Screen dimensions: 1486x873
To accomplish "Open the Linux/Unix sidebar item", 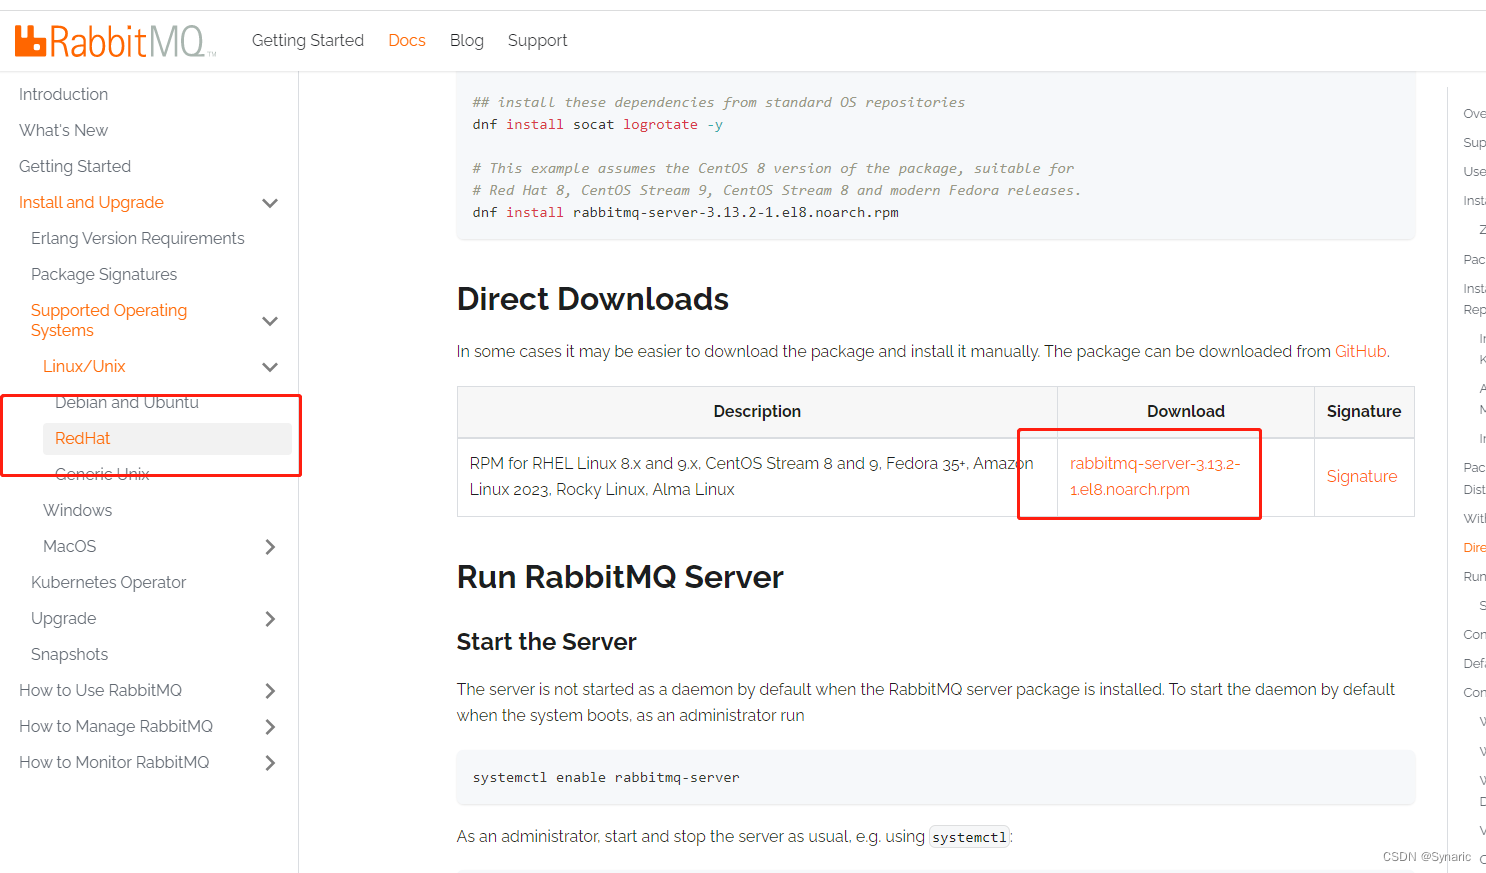I will click(84, 366).
